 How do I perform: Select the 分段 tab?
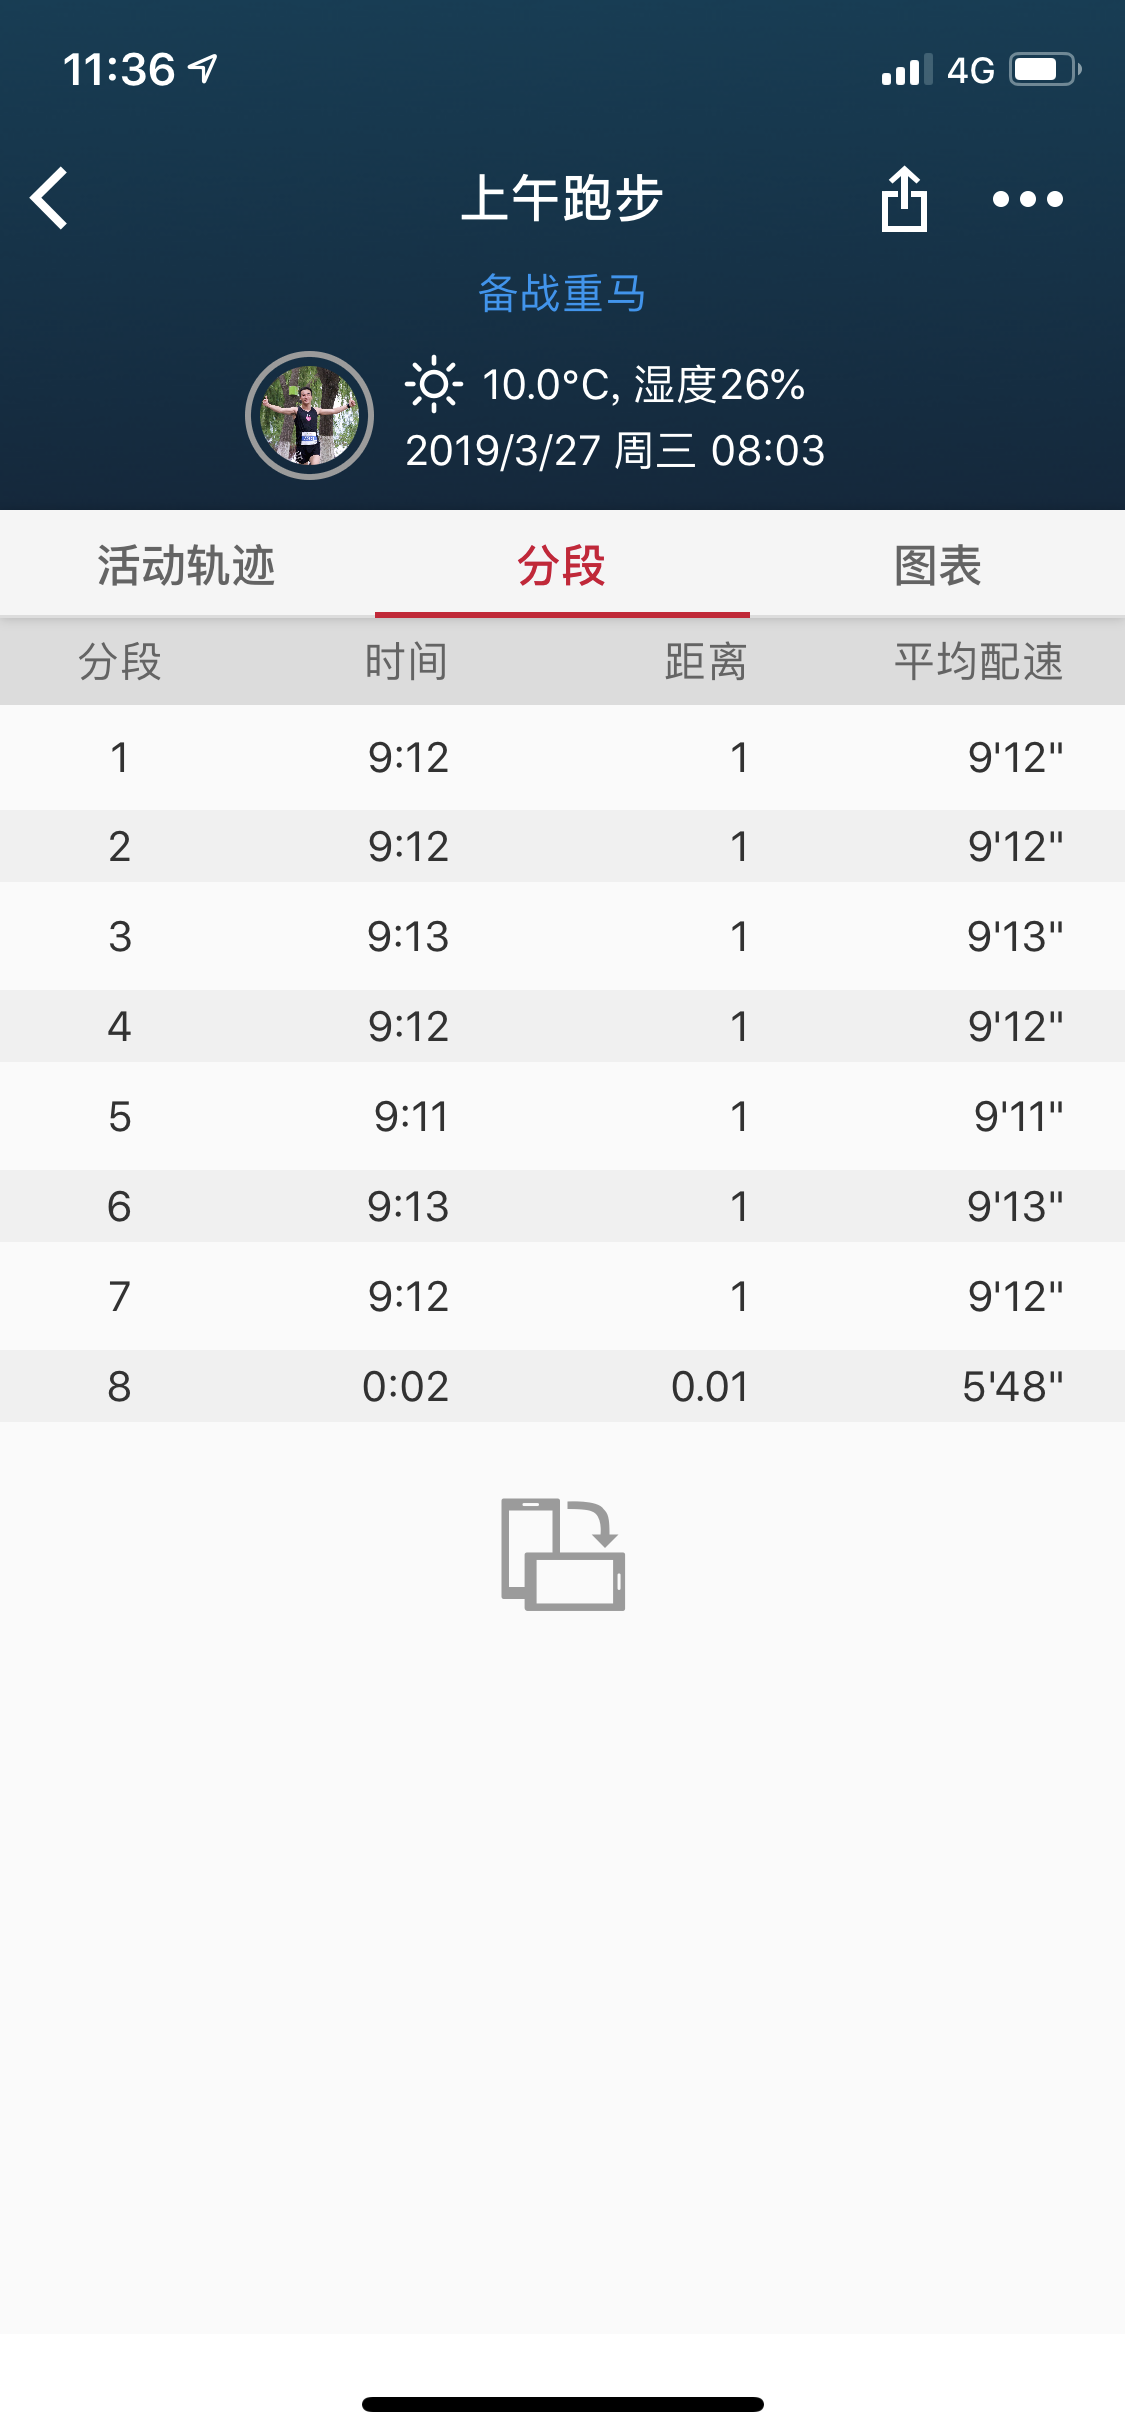click(562, 566)
